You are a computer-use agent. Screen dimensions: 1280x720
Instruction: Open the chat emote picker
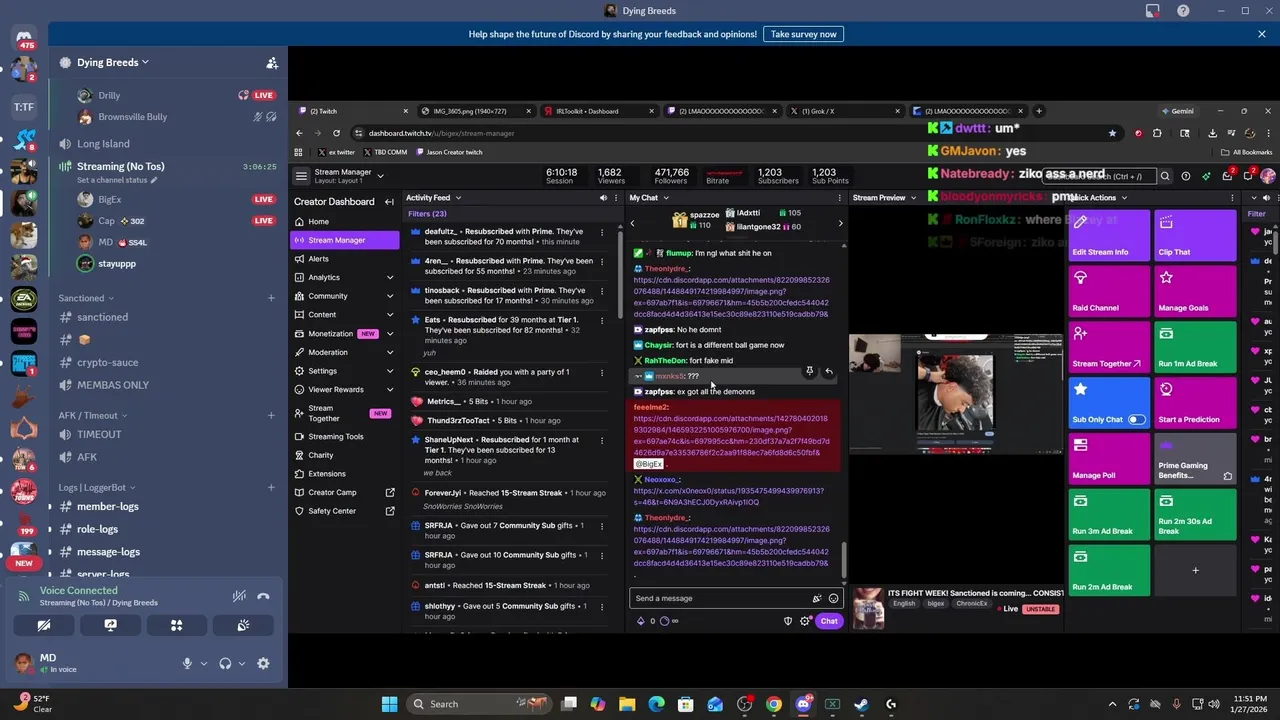[833, 598]
